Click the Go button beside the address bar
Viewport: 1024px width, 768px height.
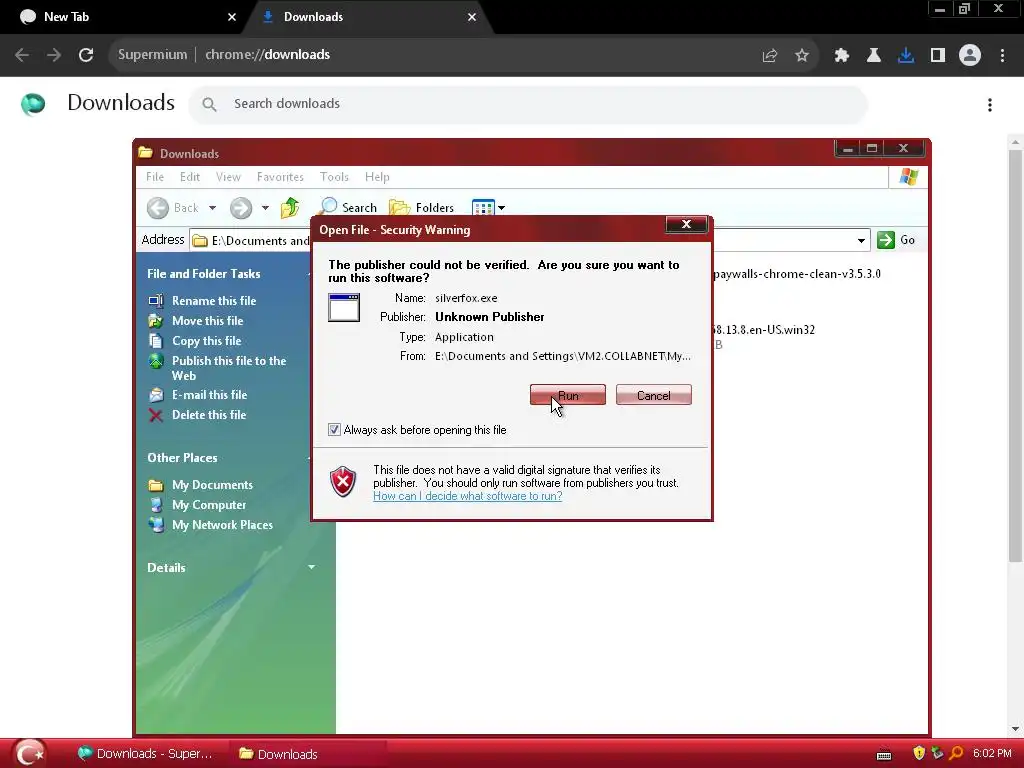coord(897,240)
